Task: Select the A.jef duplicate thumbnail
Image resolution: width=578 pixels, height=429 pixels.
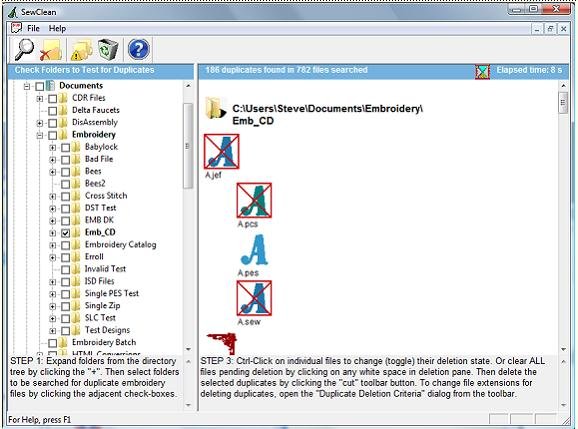Action: (221, 151)
